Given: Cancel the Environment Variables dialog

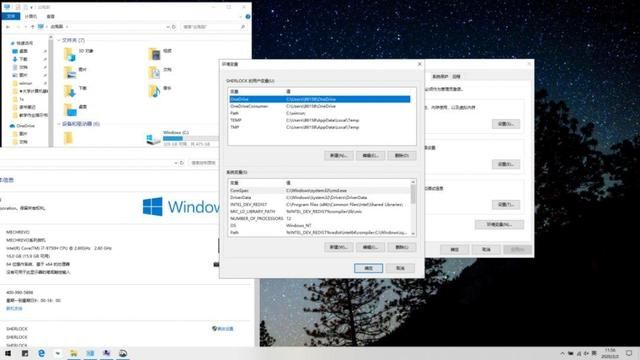Looking at the screenshot, I should click(400, 268).
